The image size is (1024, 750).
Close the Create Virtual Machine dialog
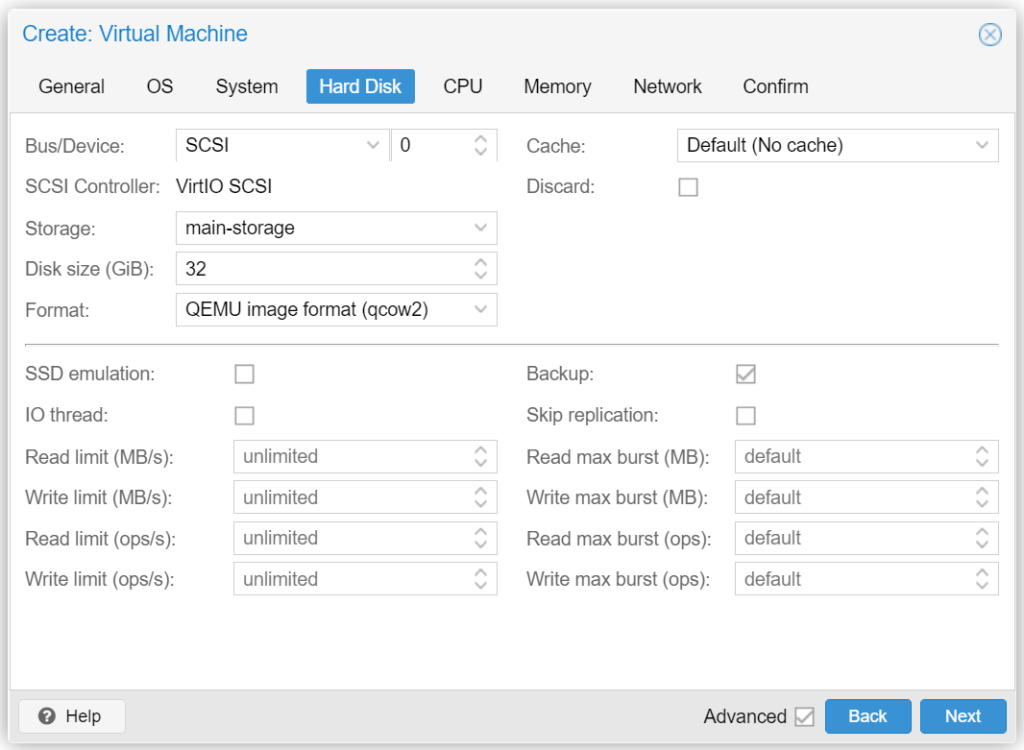[990, 34]
